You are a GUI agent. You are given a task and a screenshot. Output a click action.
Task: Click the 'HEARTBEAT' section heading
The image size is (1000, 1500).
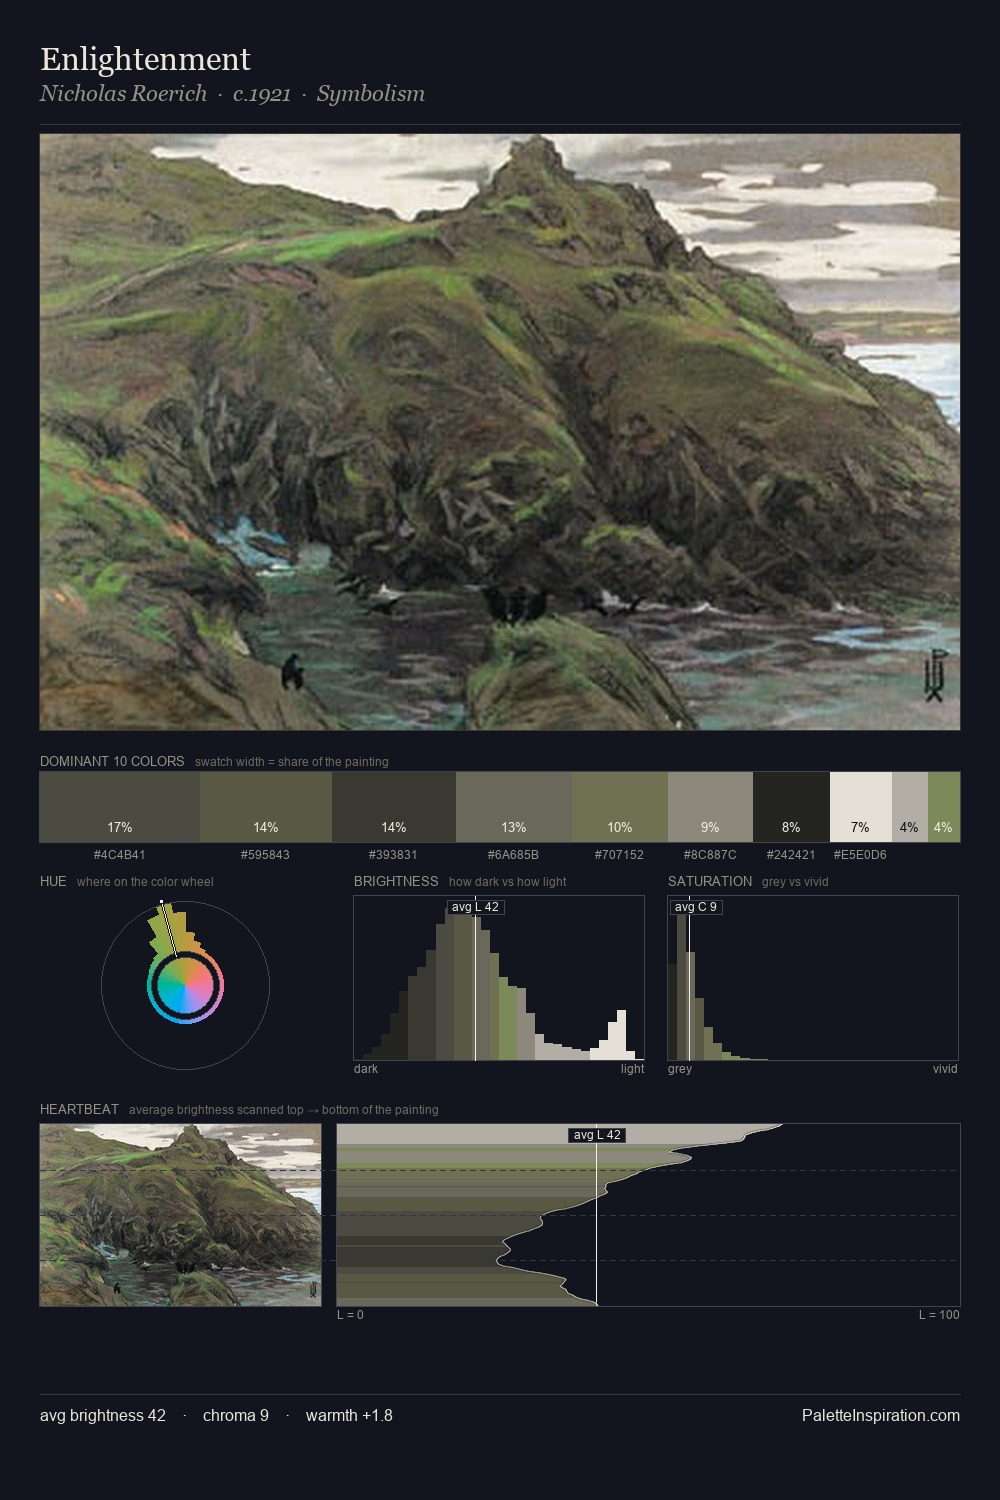point(79,1109)
